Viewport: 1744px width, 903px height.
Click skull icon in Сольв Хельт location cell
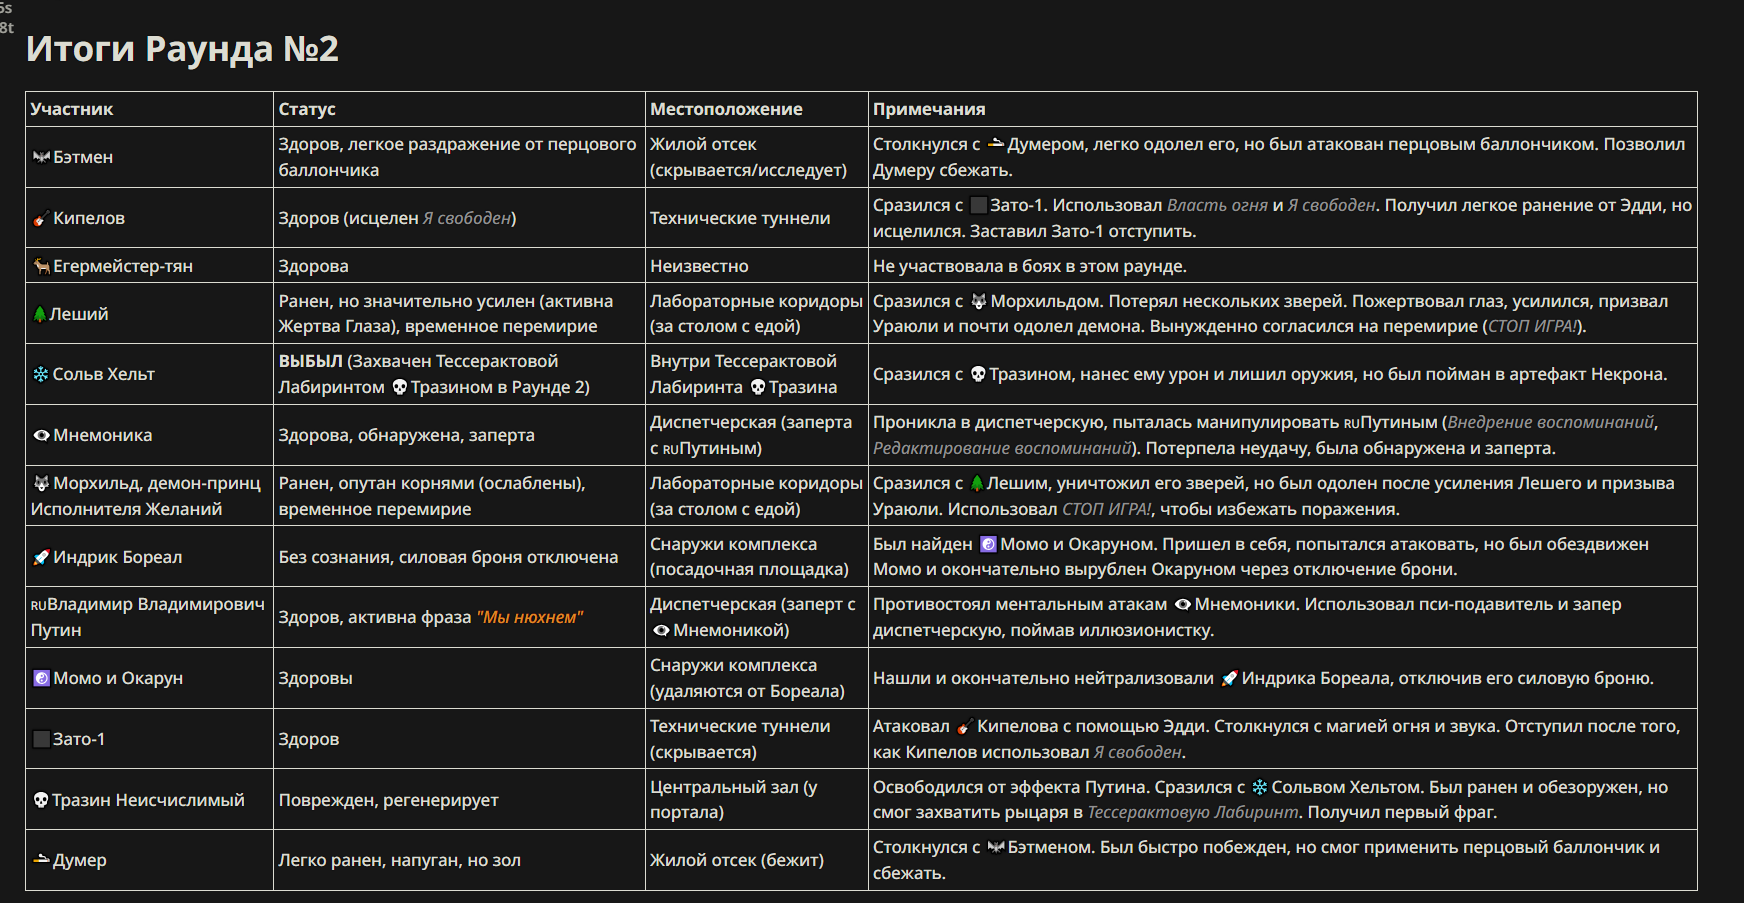(x=757, y=388)
